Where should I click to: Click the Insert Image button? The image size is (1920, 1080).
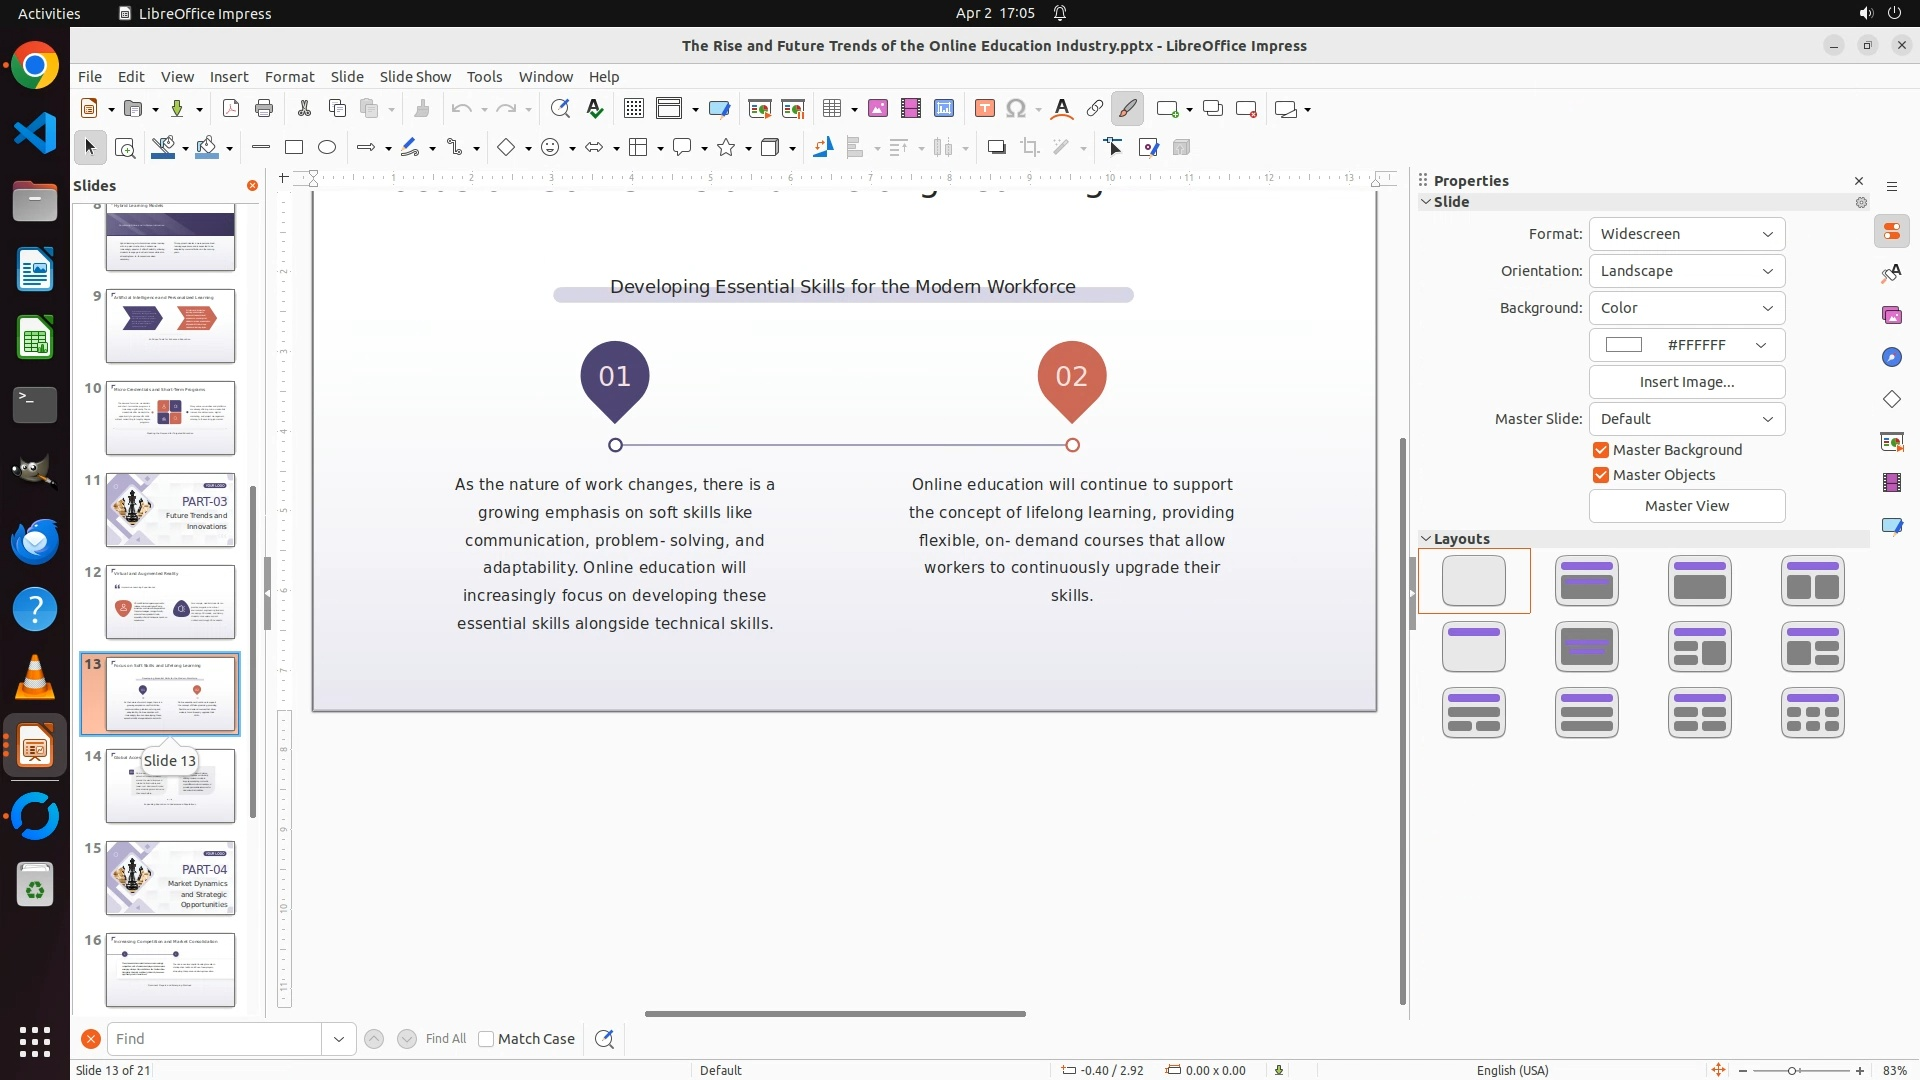point(1686,382)
